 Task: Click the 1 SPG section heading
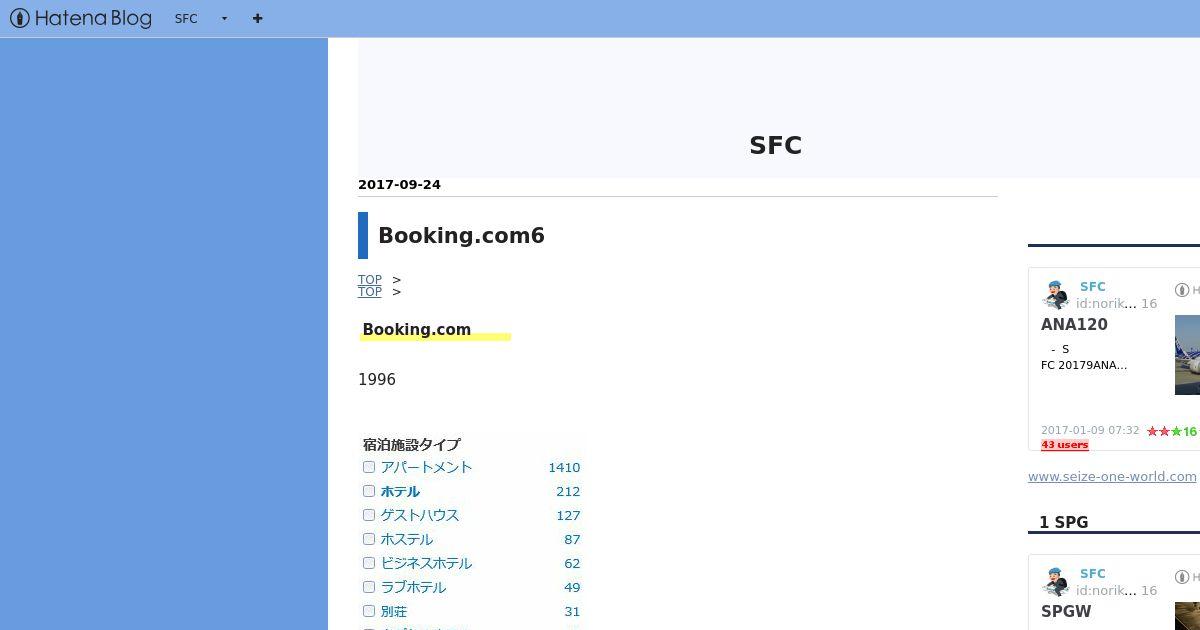pyautogui.click(x=1063, y=522)
